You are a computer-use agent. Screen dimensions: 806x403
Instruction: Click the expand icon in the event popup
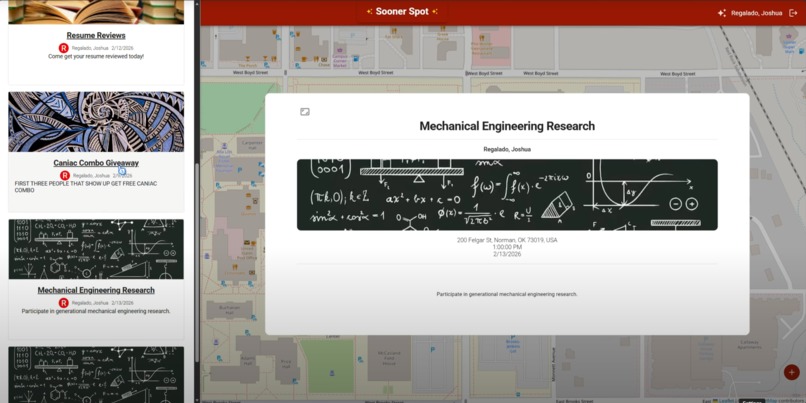305,112
